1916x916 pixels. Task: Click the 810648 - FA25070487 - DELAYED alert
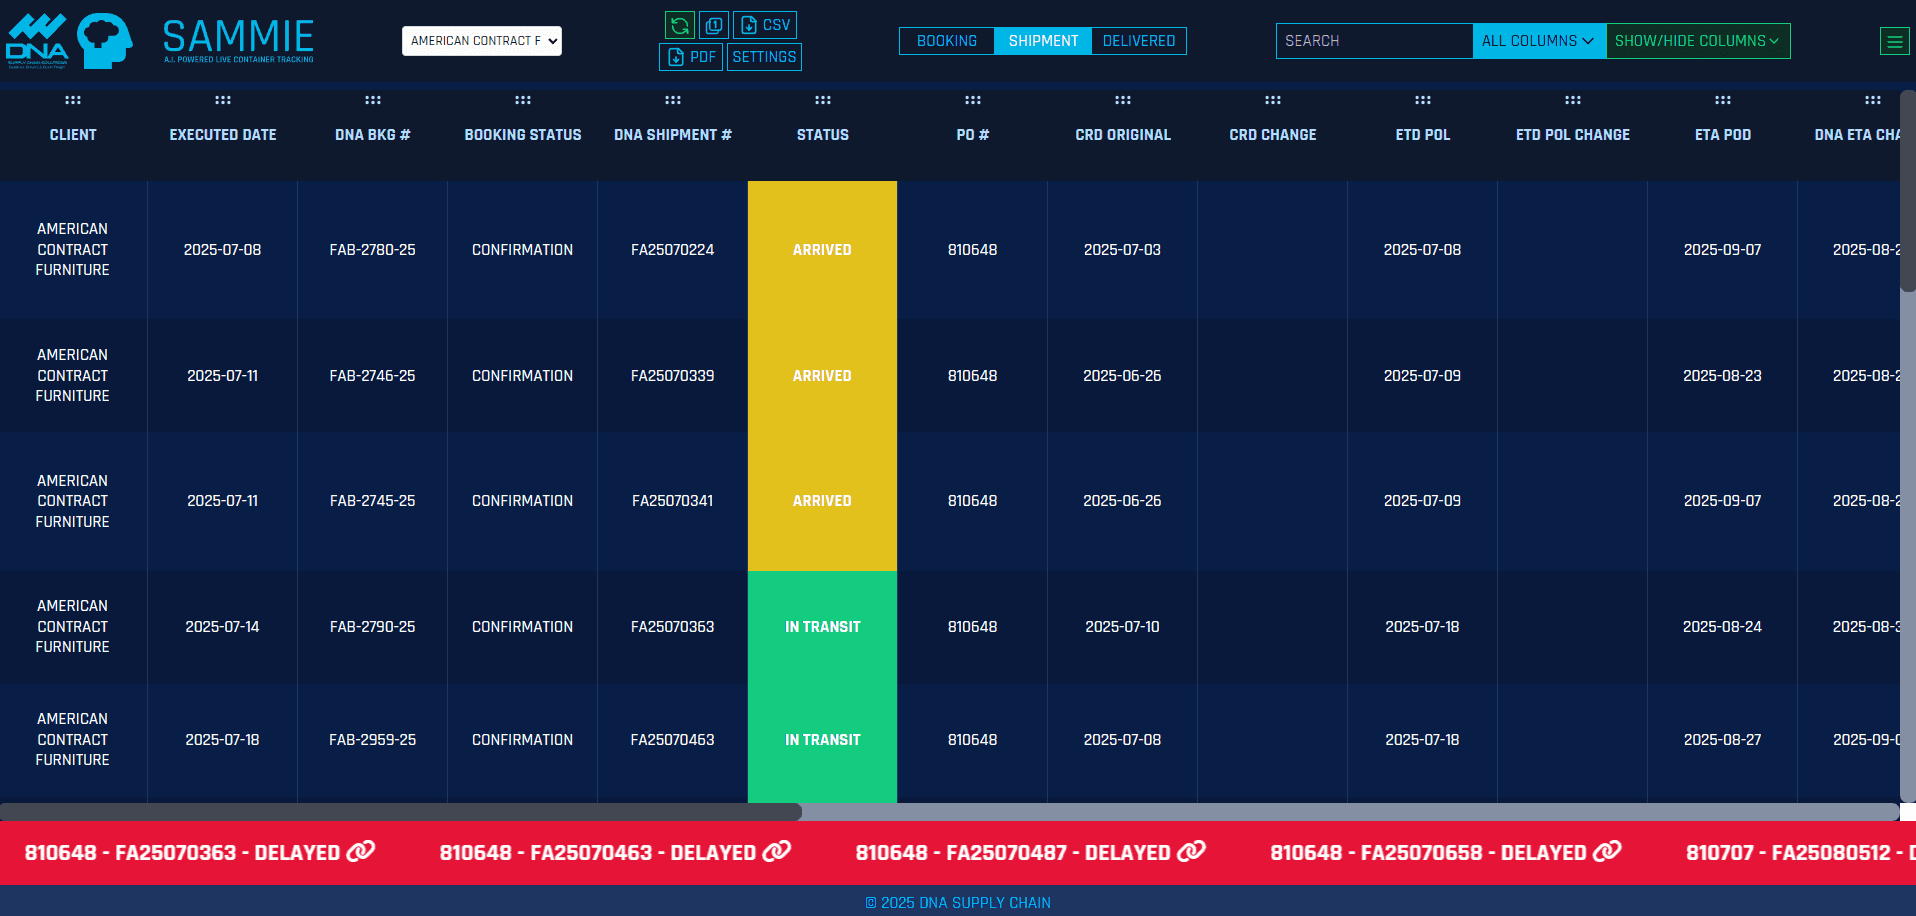coord(1030,853)
